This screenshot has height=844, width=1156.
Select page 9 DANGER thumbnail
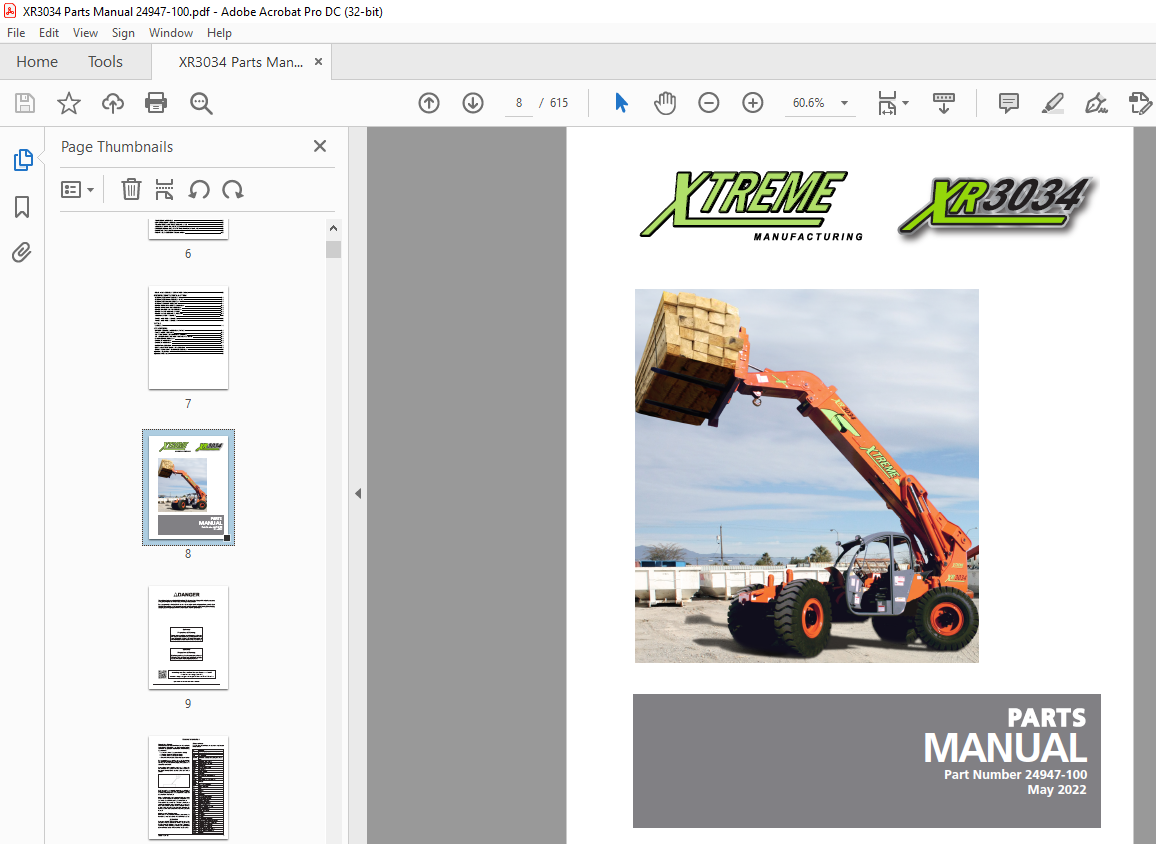(x=188, y=638)
